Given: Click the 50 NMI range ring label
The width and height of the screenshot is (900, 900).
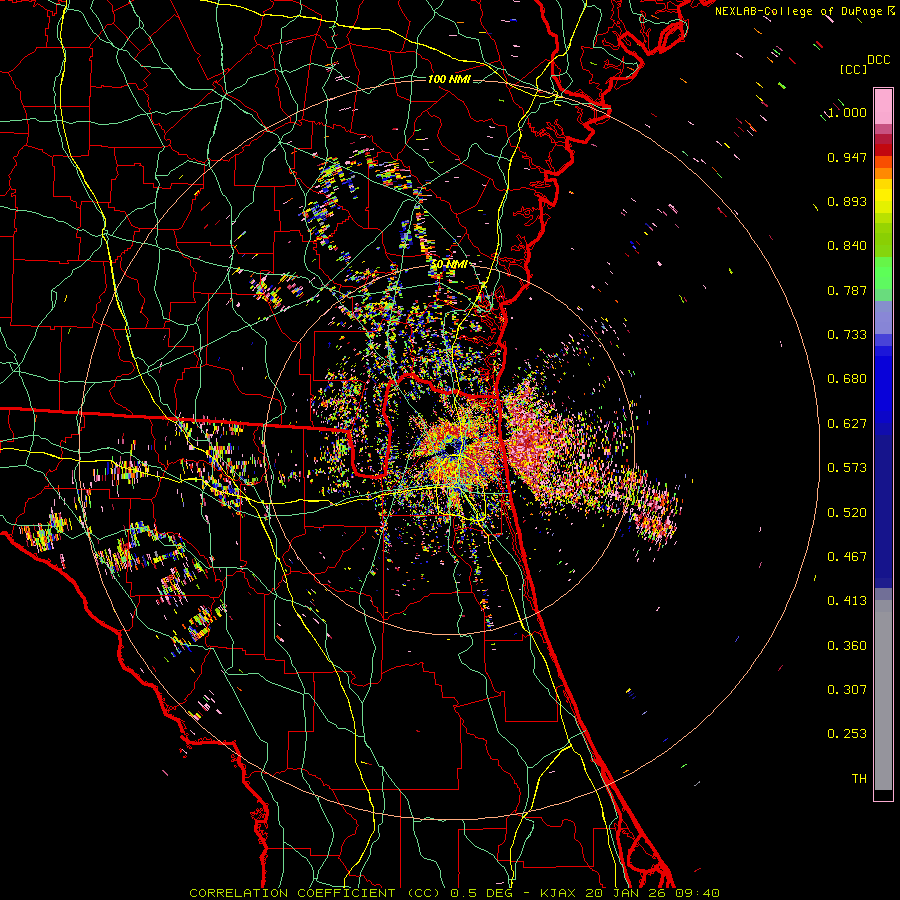Looking at the screenshot, I should [449, 264].
